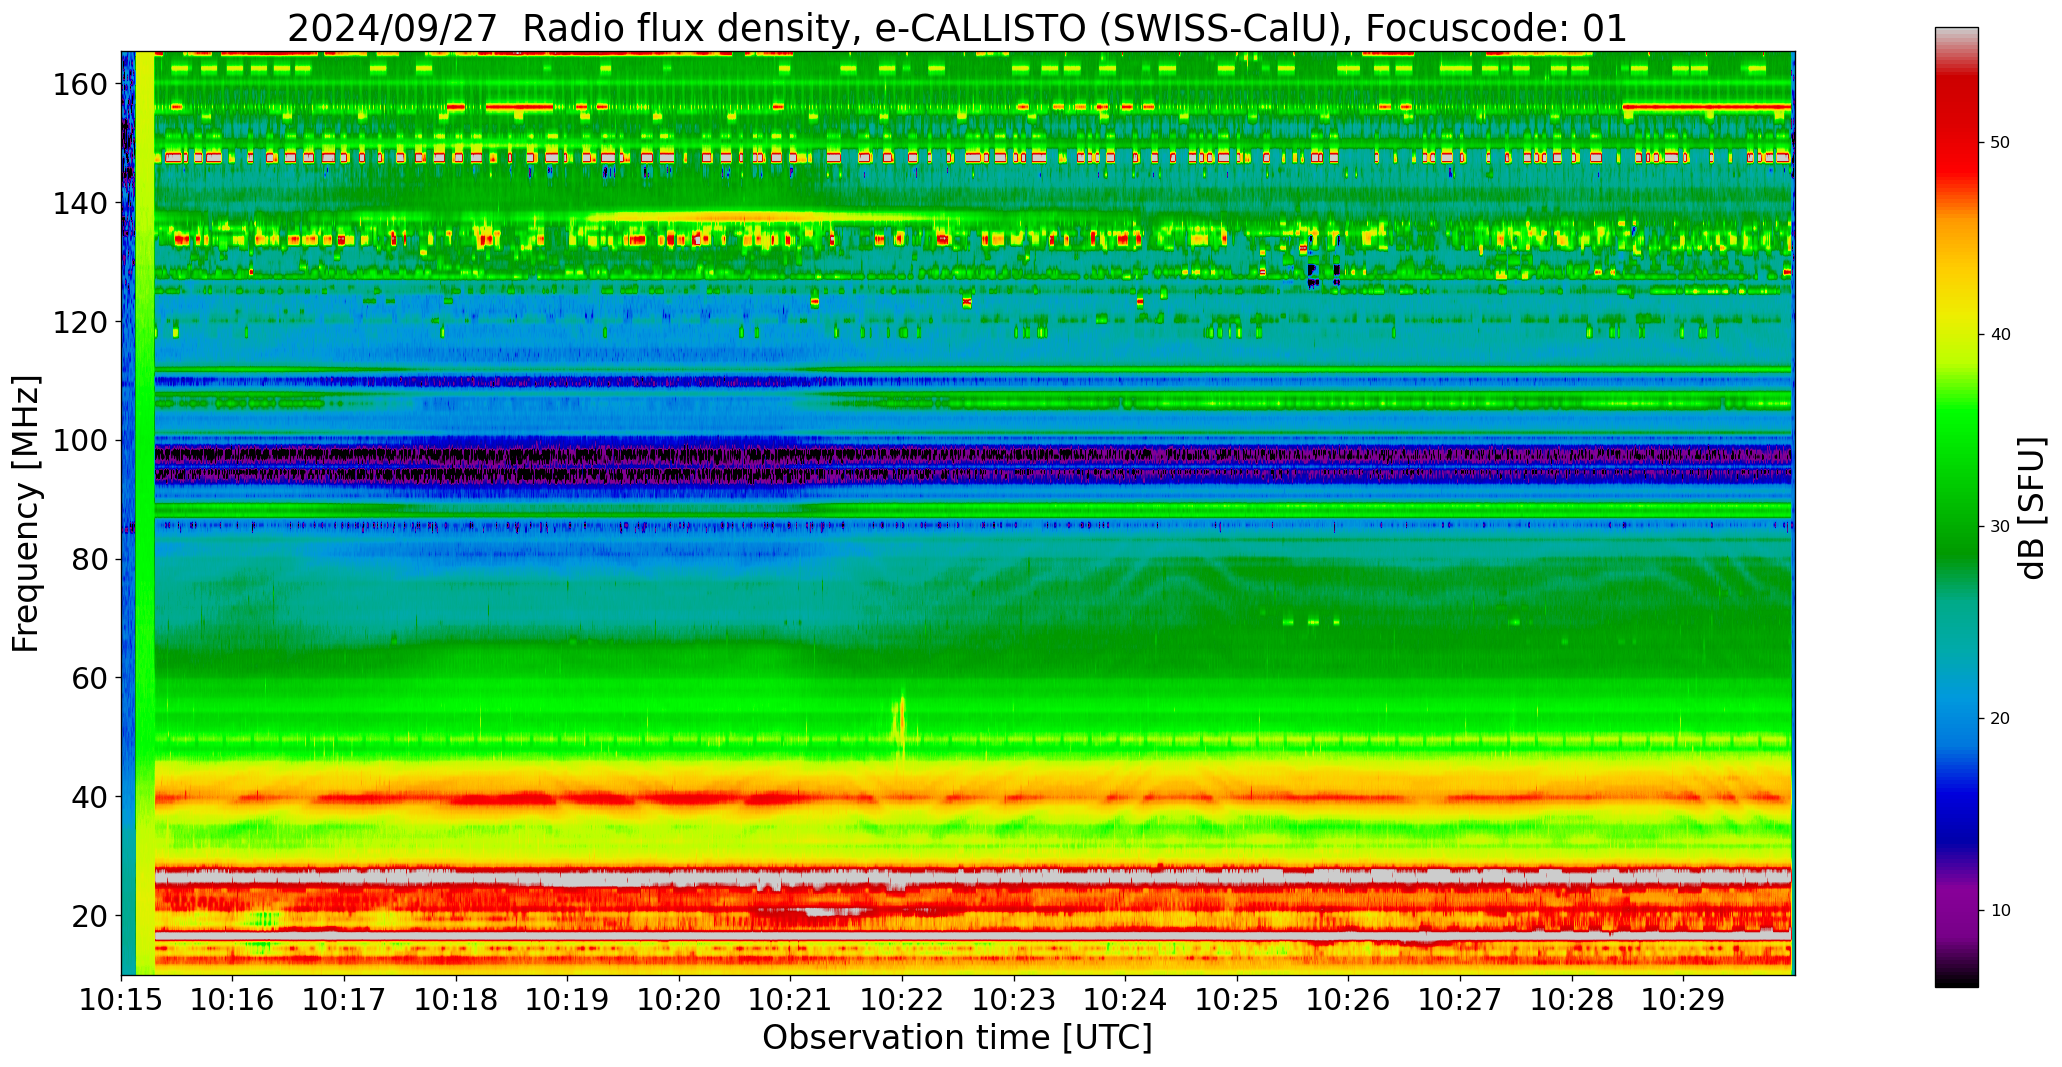Click the 10:29 time tick label
The image size is (2062, 1067).
point(1683,999)
